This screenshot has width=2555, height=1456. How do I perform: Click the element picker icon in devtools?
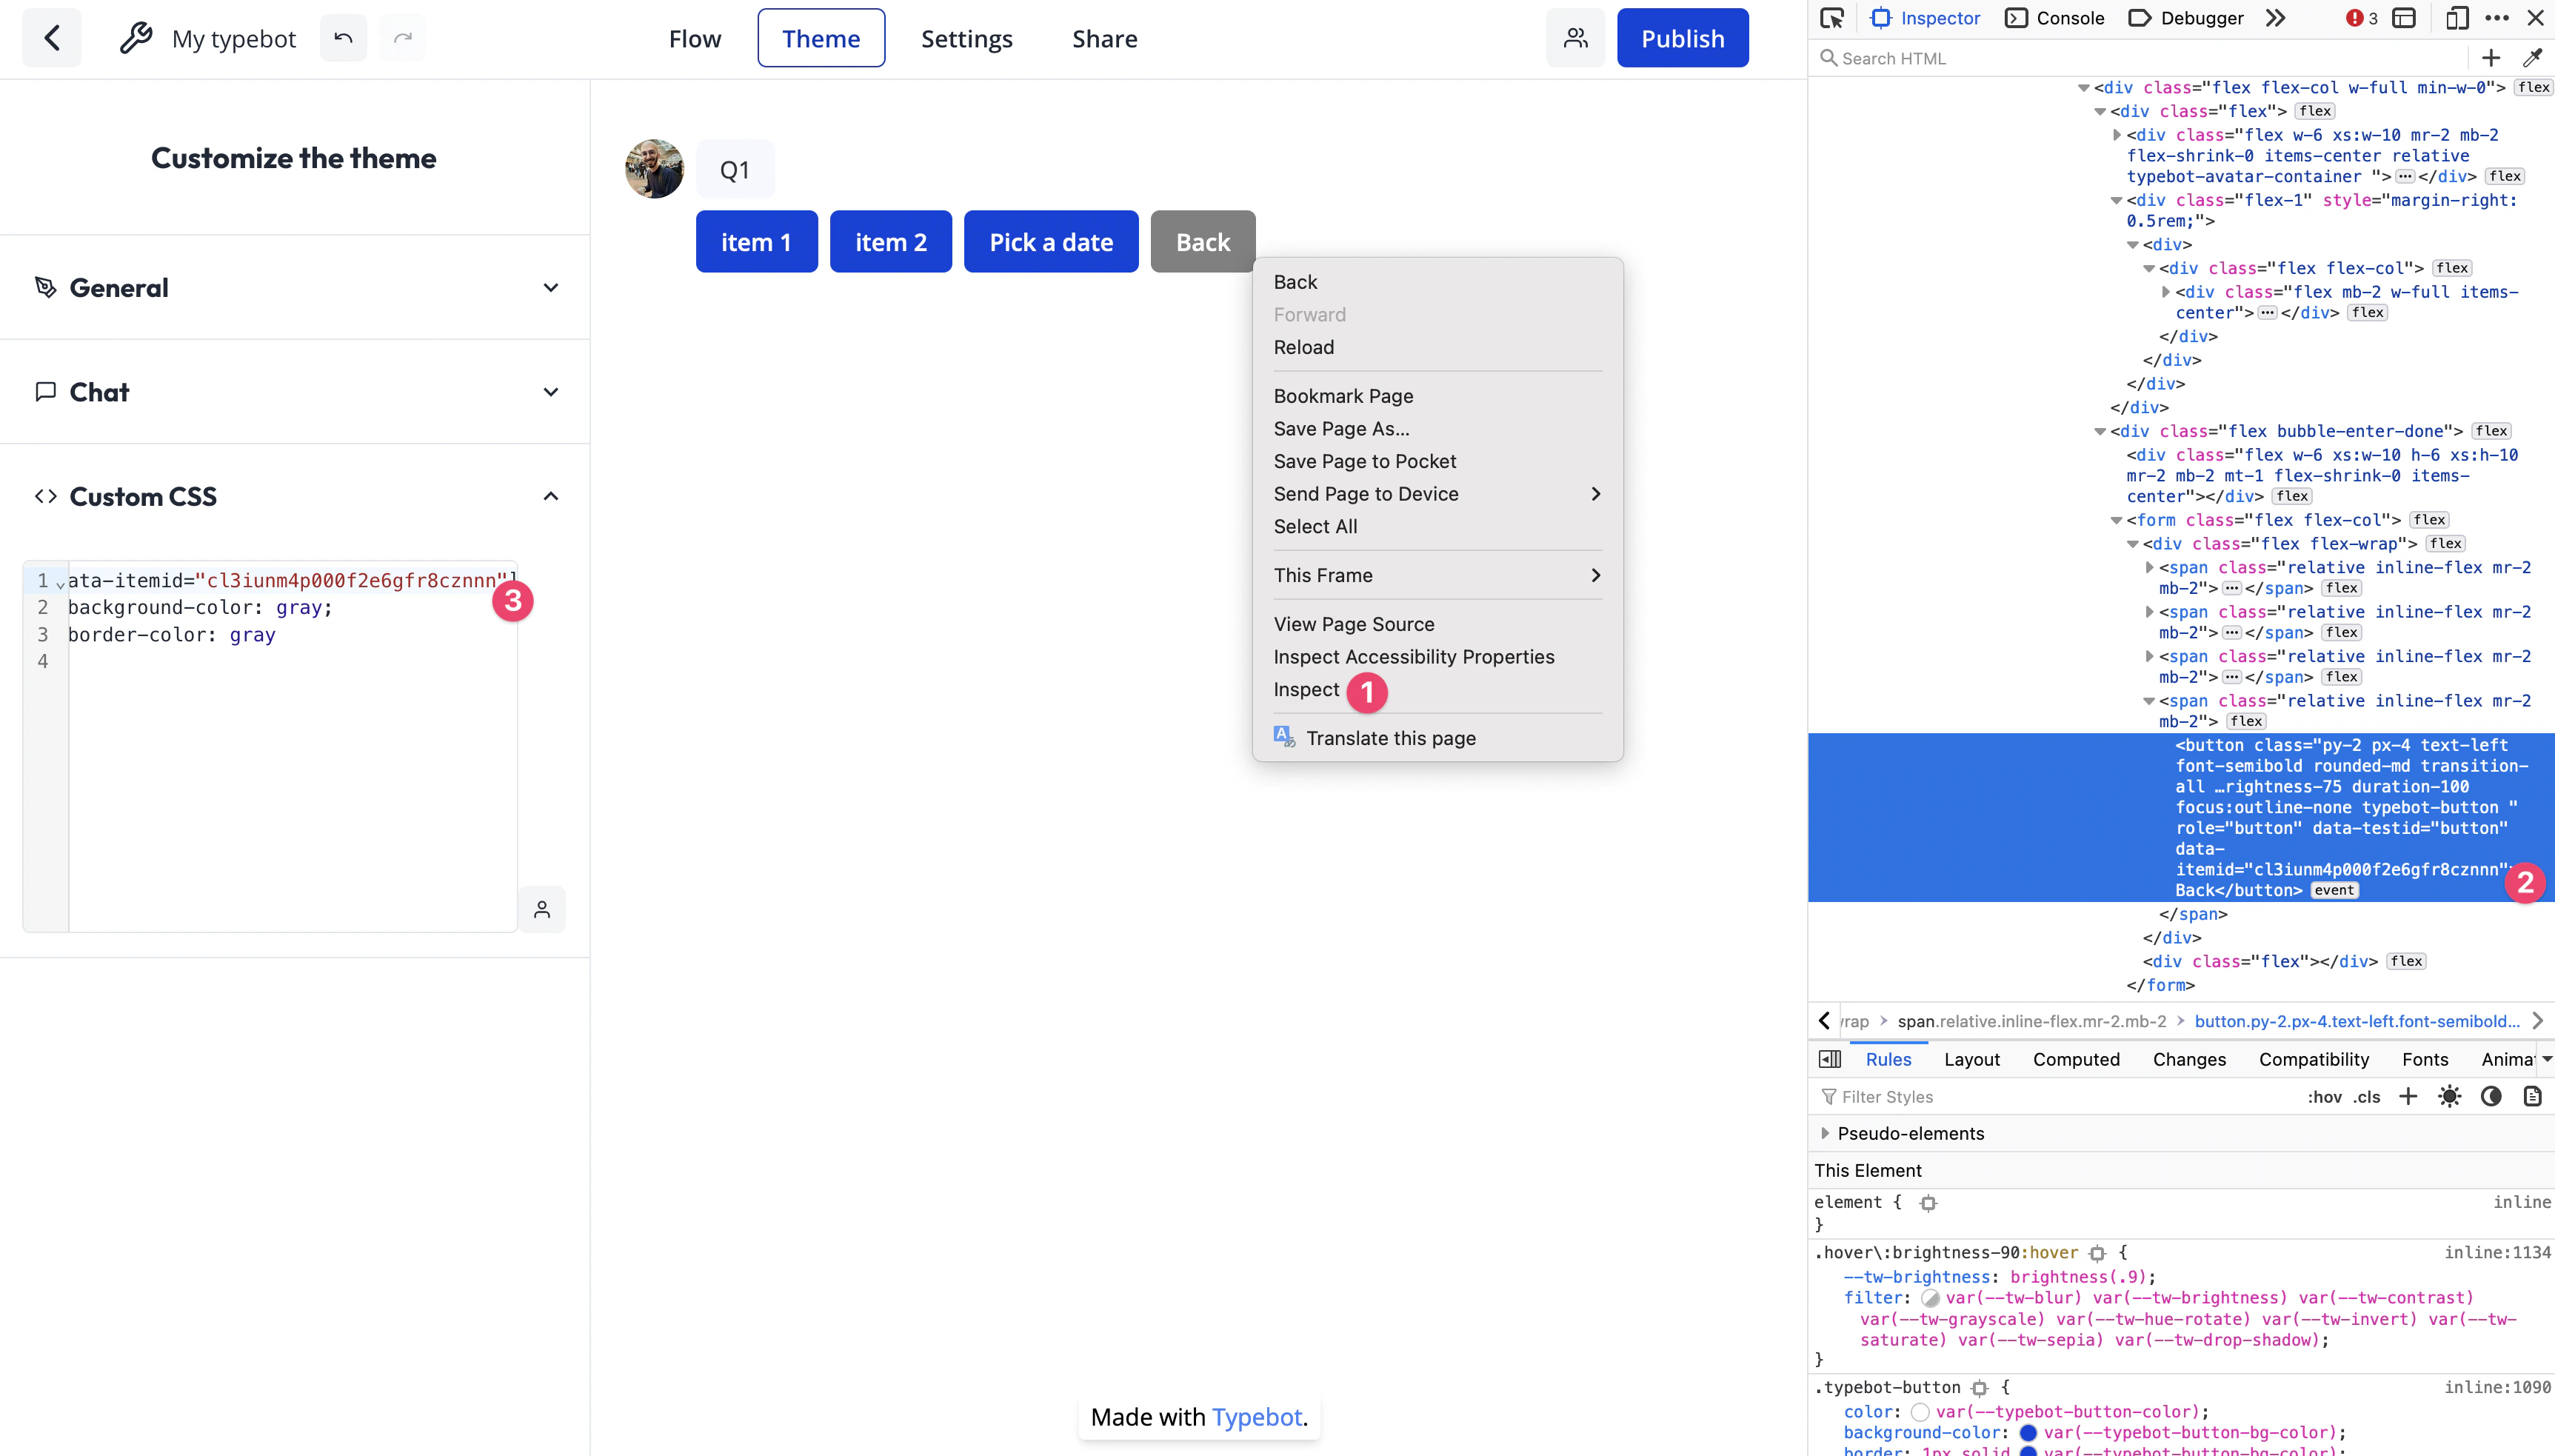click(x=1832, y=18)
